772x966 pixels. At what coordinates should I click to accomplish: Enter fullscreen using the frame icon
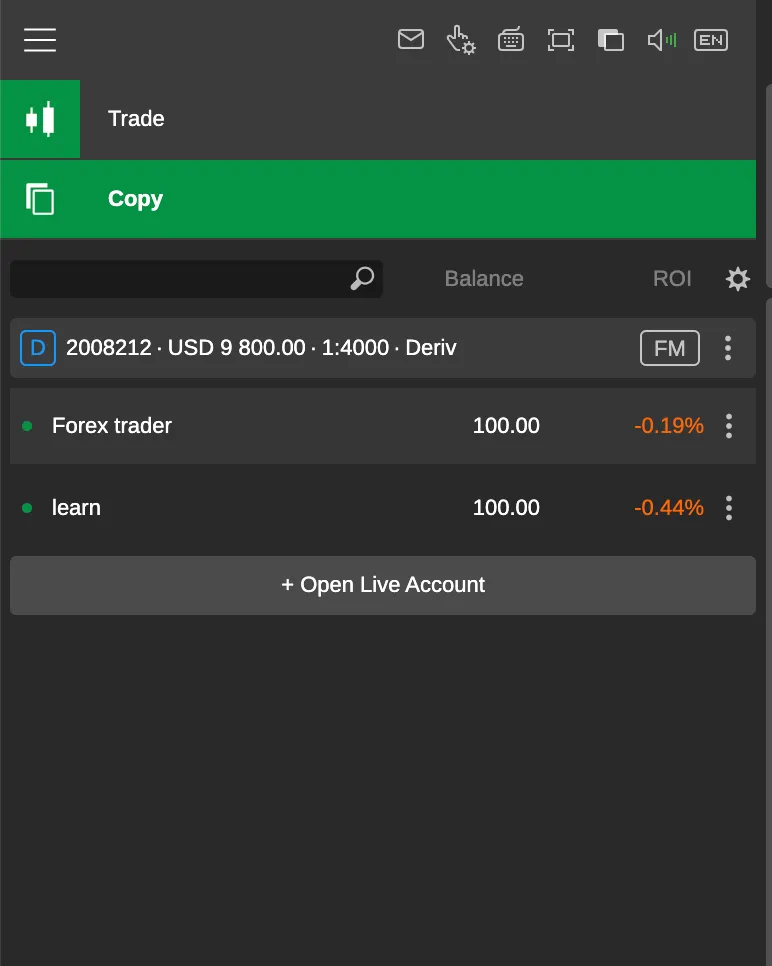pos(560,40)
